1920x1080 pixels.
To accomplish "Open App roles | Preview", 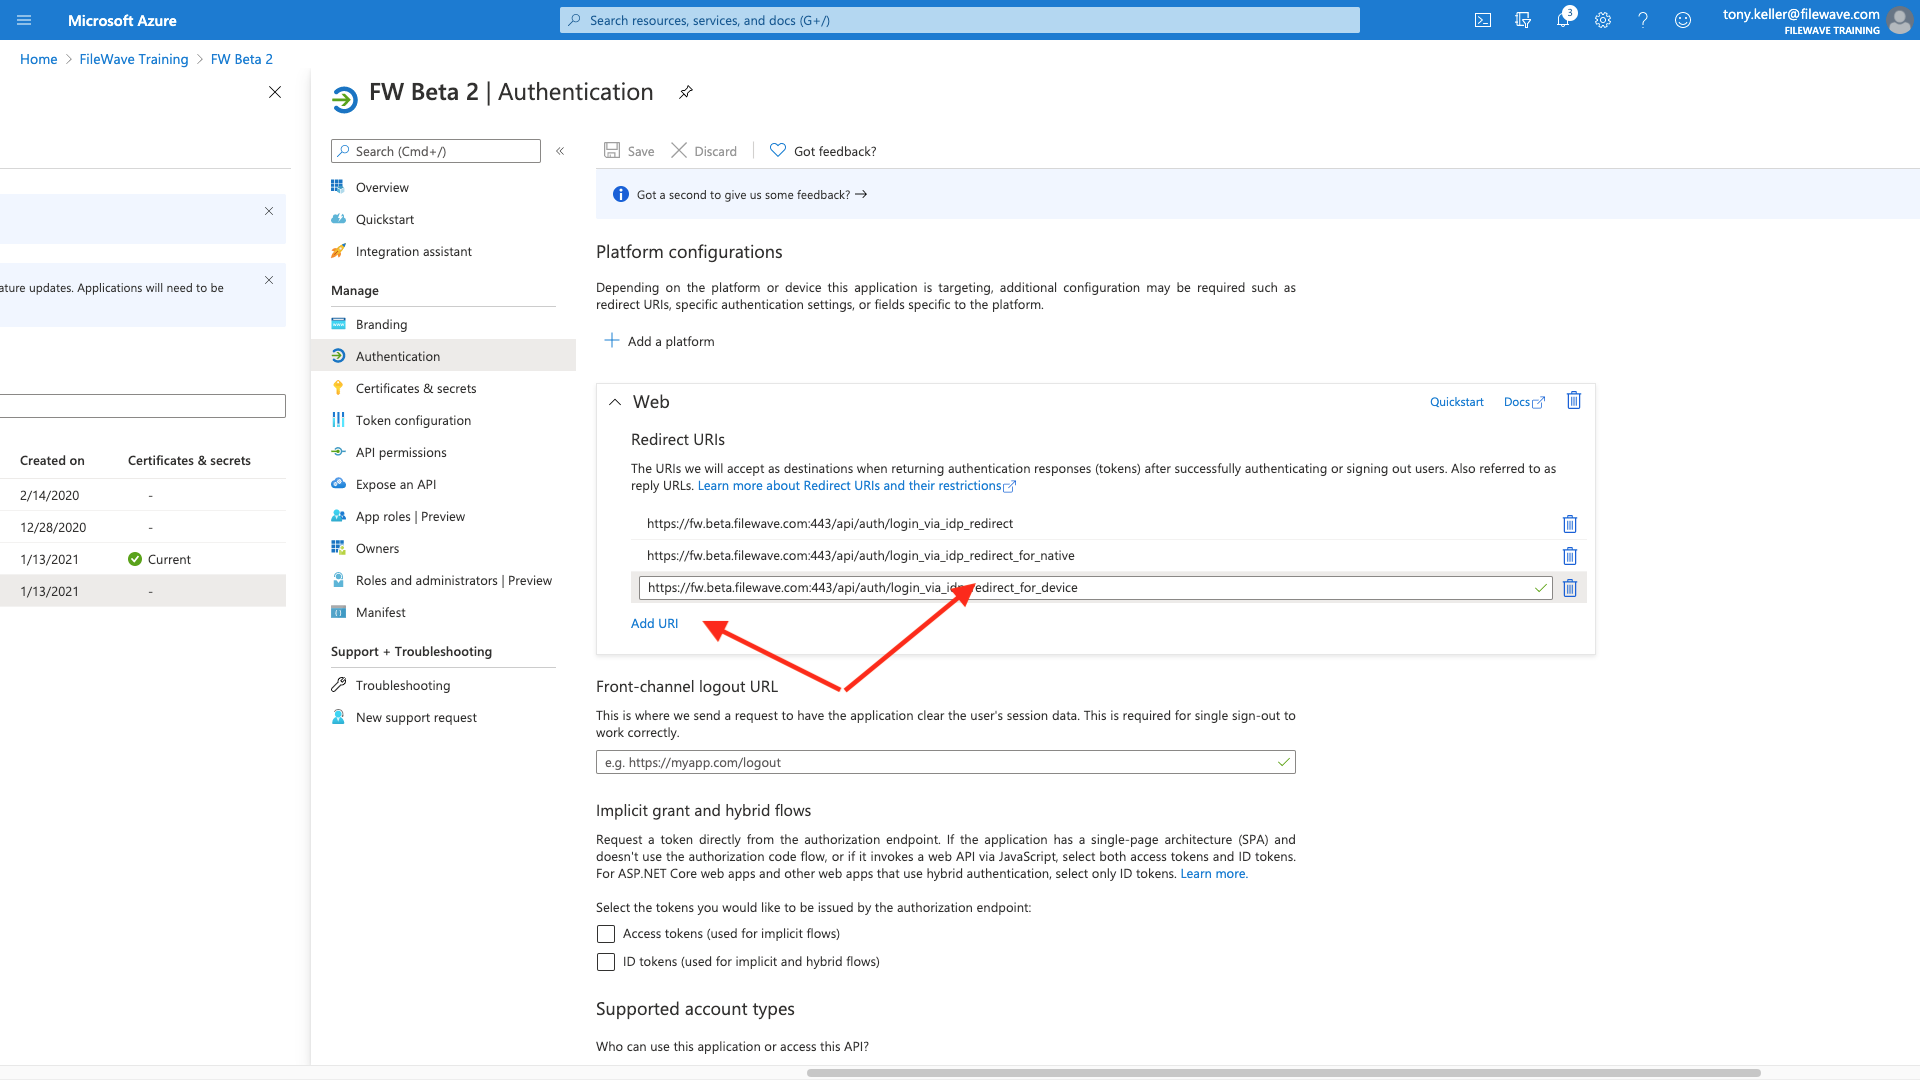I will click(410, 516).
